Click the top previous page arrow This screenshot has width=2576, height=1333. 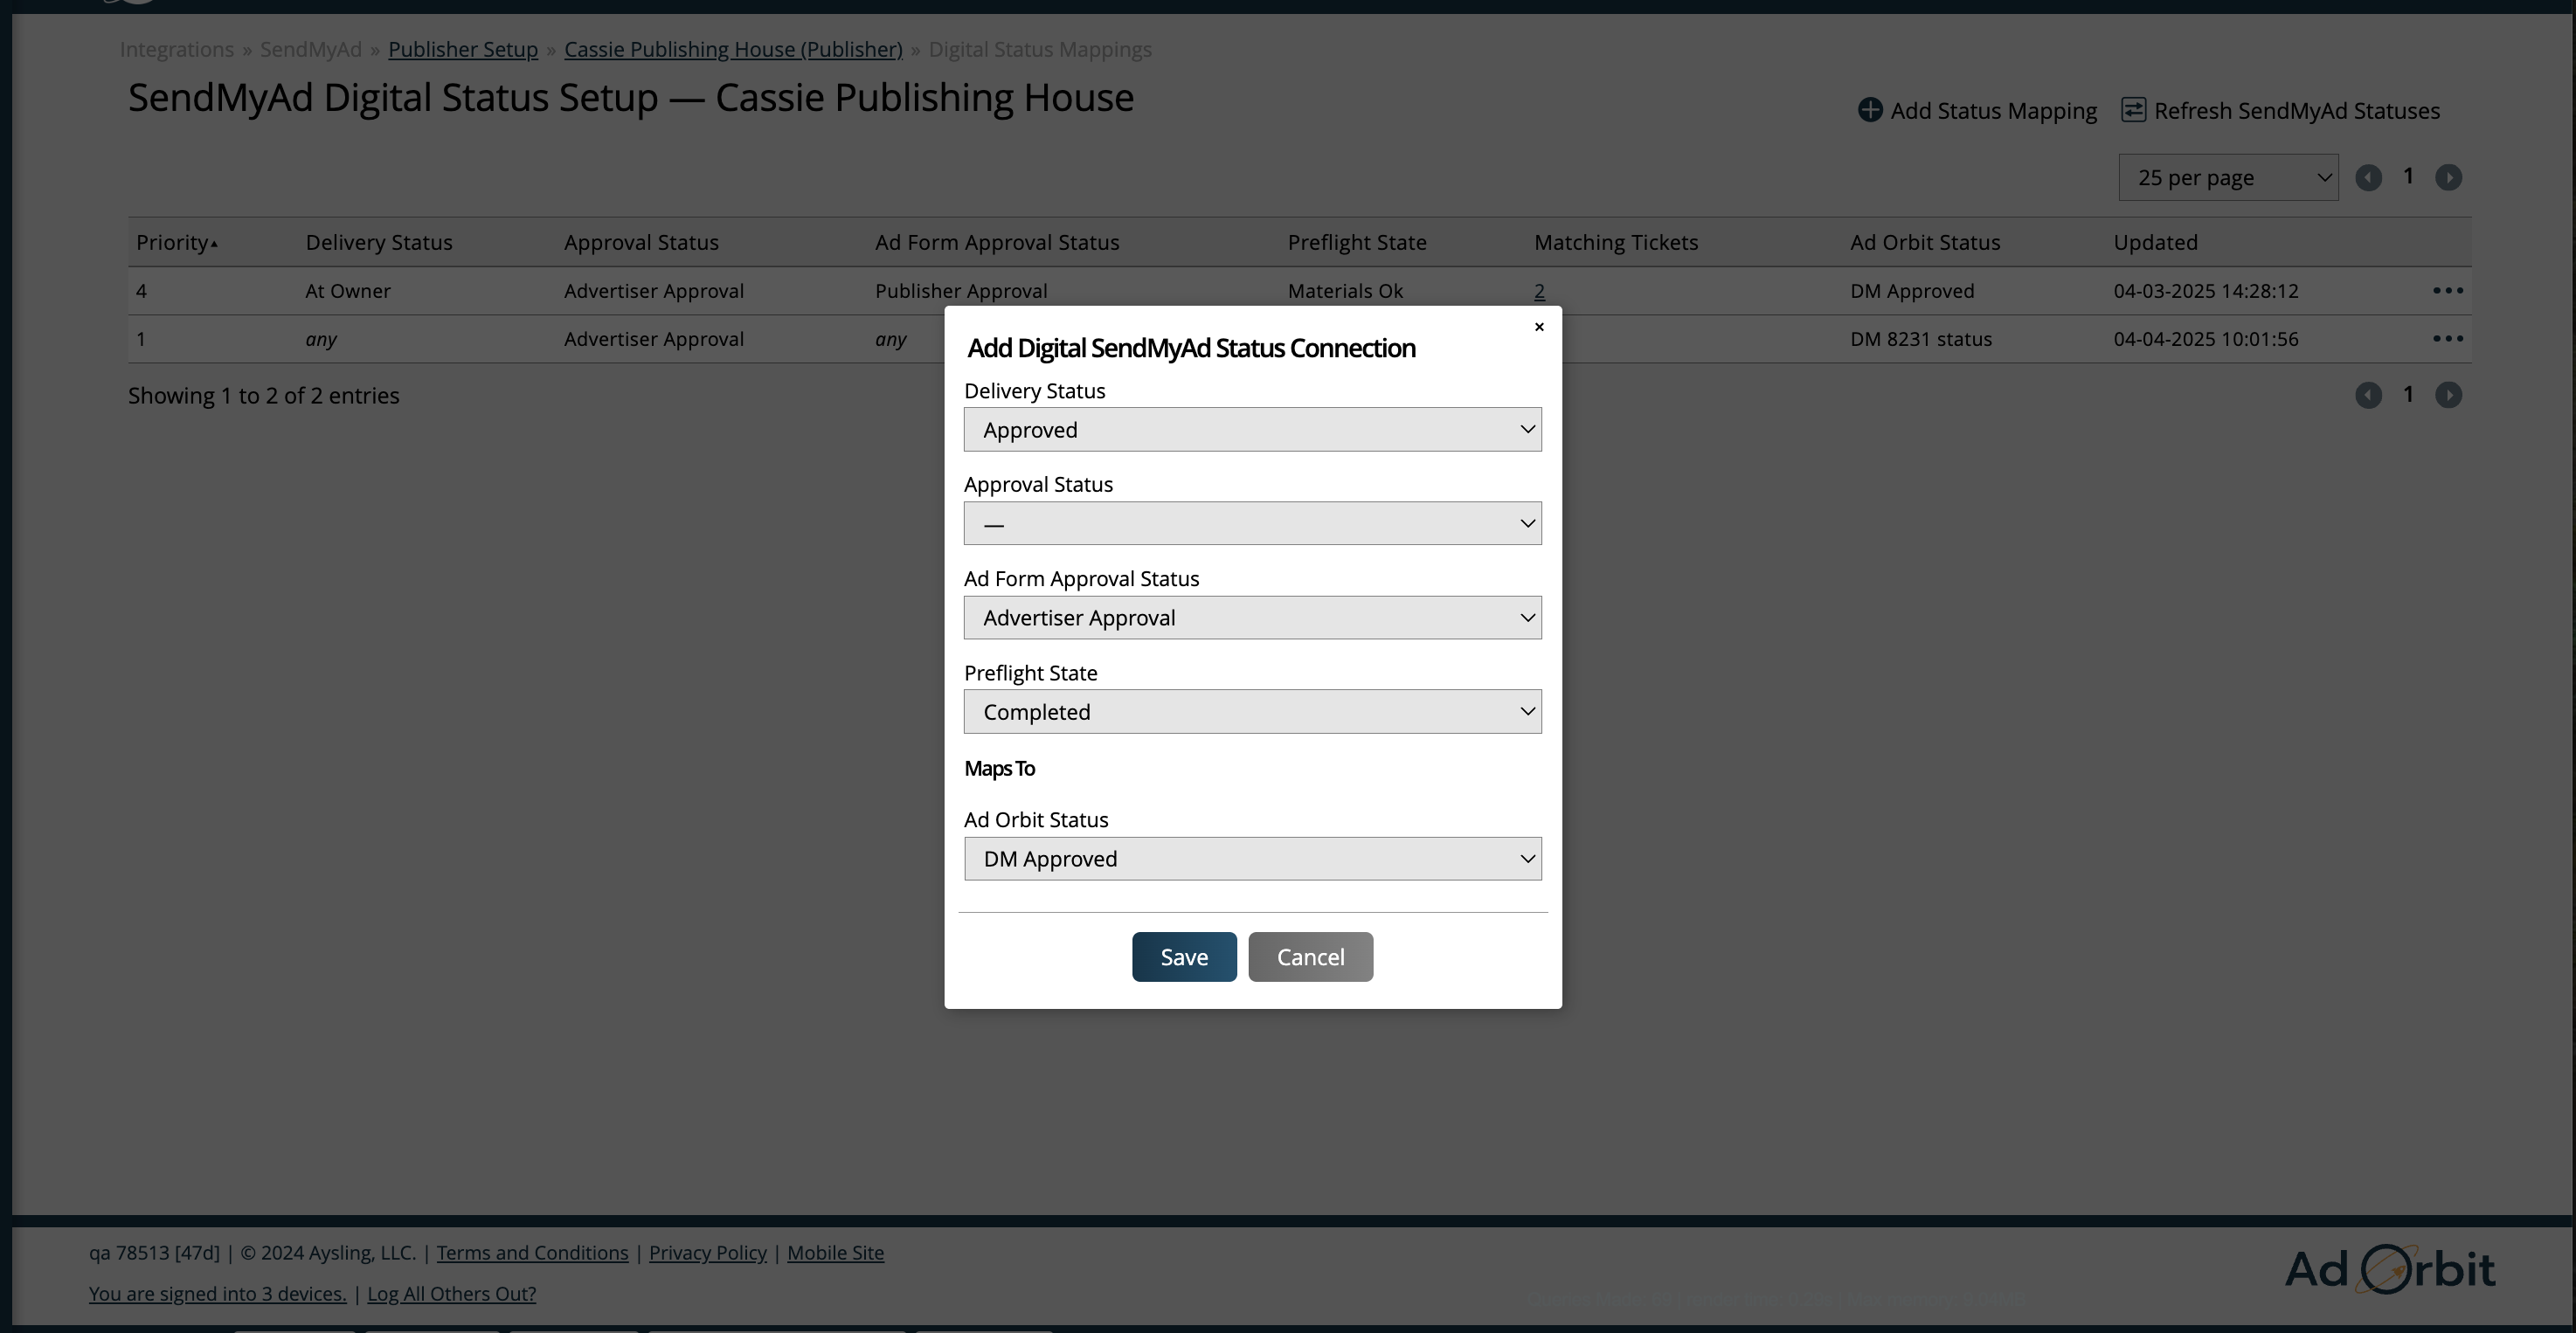click(x=2367, y=178)
